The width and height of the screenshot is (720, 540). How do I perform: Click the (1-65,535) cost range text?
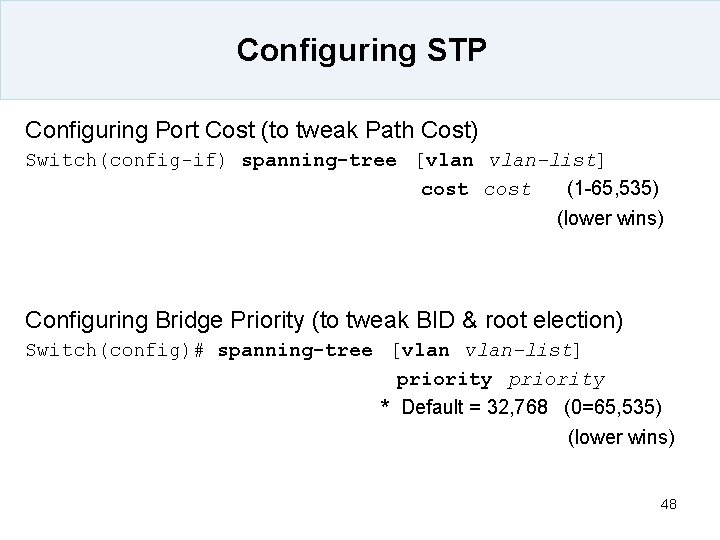click(613, 188)
